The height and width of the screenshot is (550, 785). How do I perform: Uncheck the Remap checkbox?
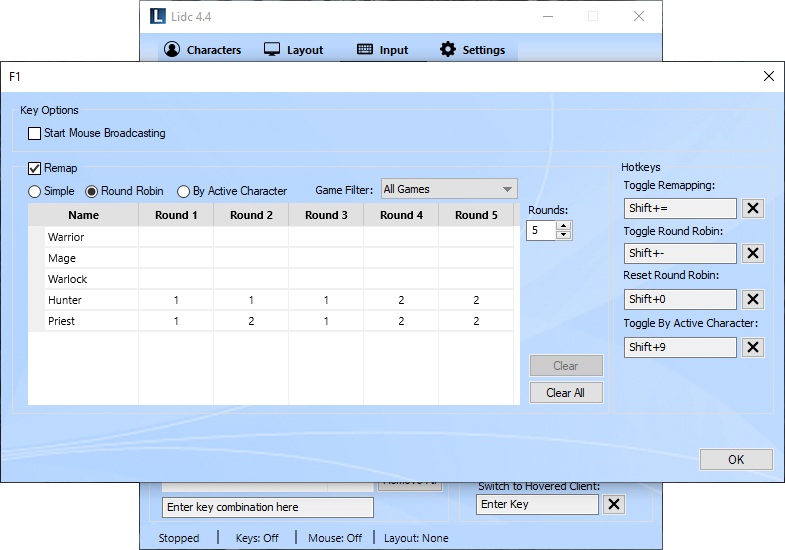point(35,169)
